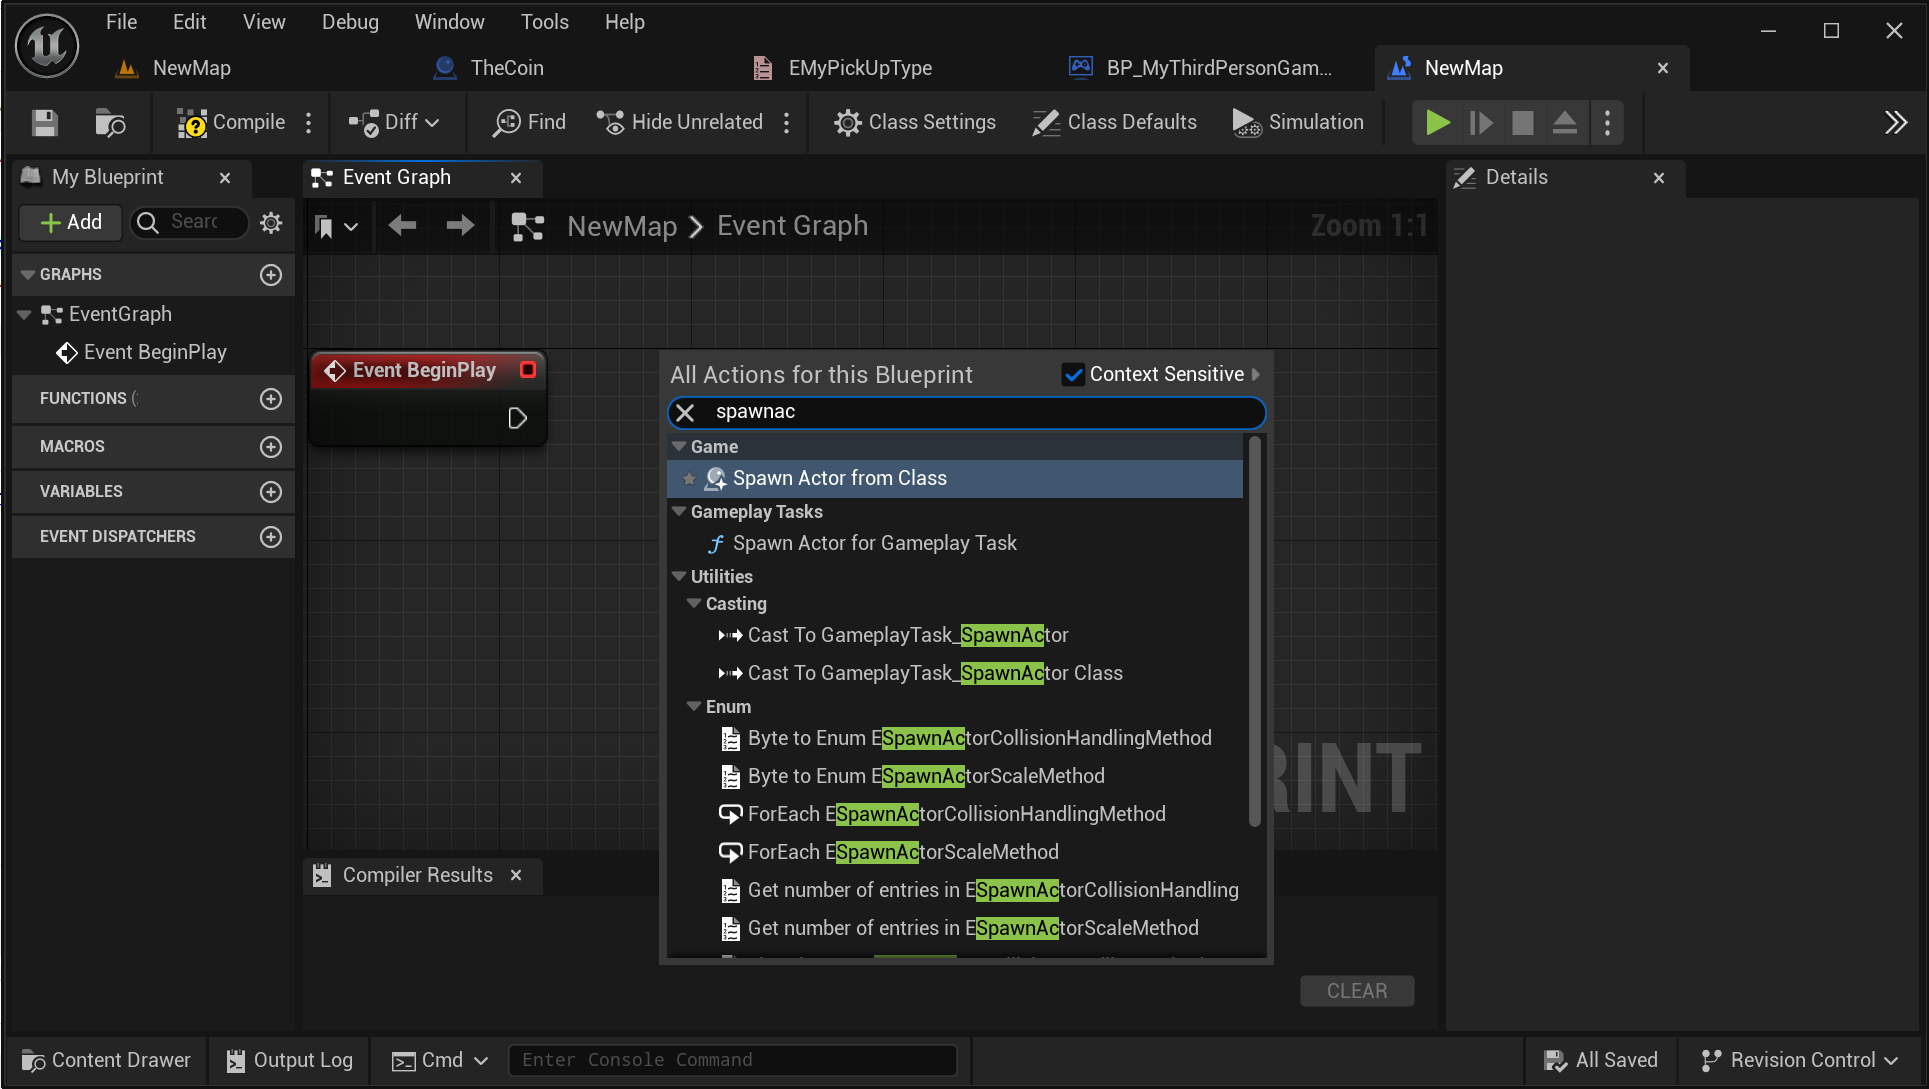Add a new function with plus icon
Viewport: 1929px width, 1089px height.
coord(271,399)
